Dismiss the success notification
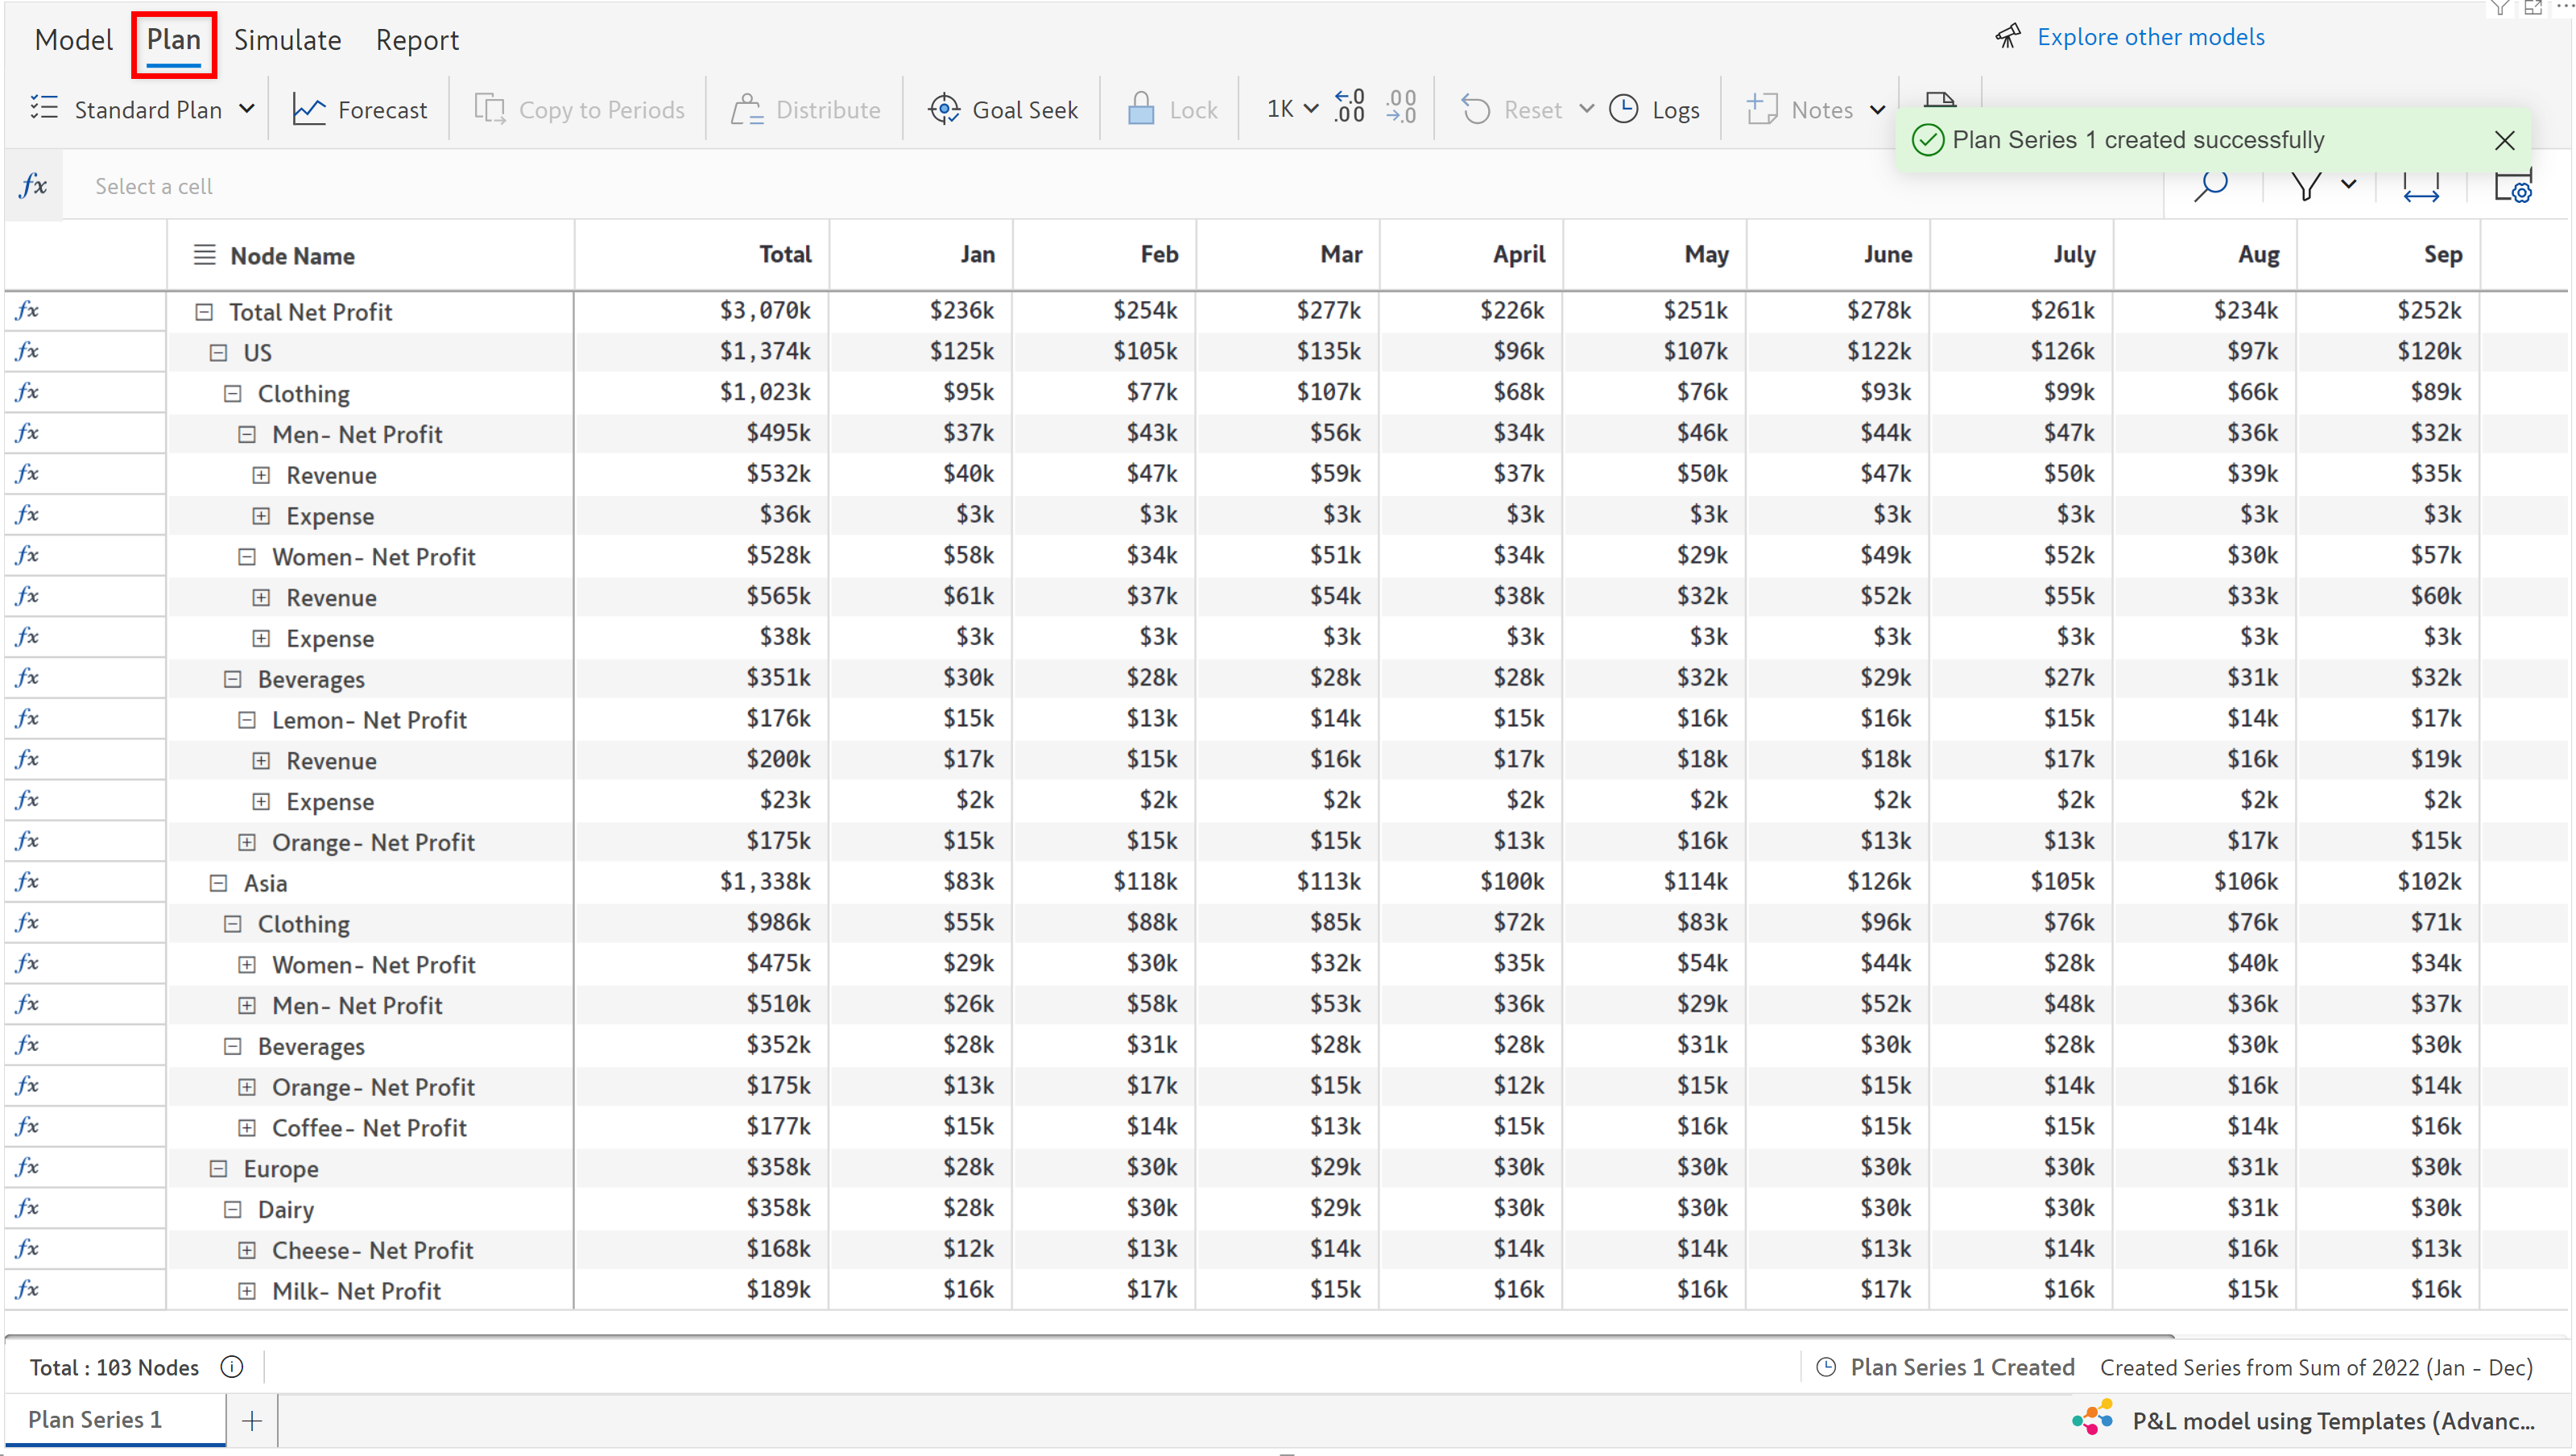 pos(2504,140)
